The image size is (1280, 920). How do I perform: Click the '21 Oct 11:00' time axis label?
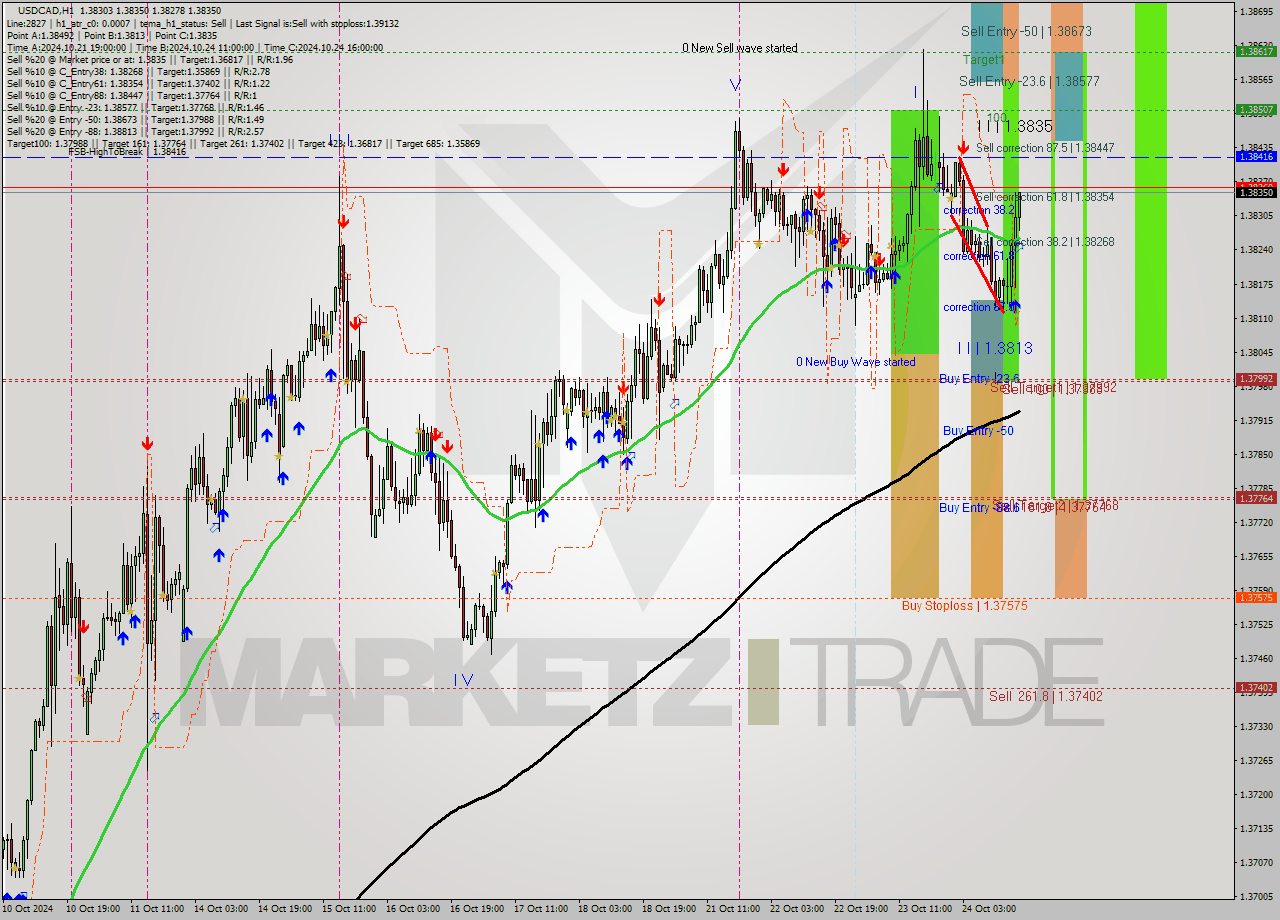[x=734, y=909]
